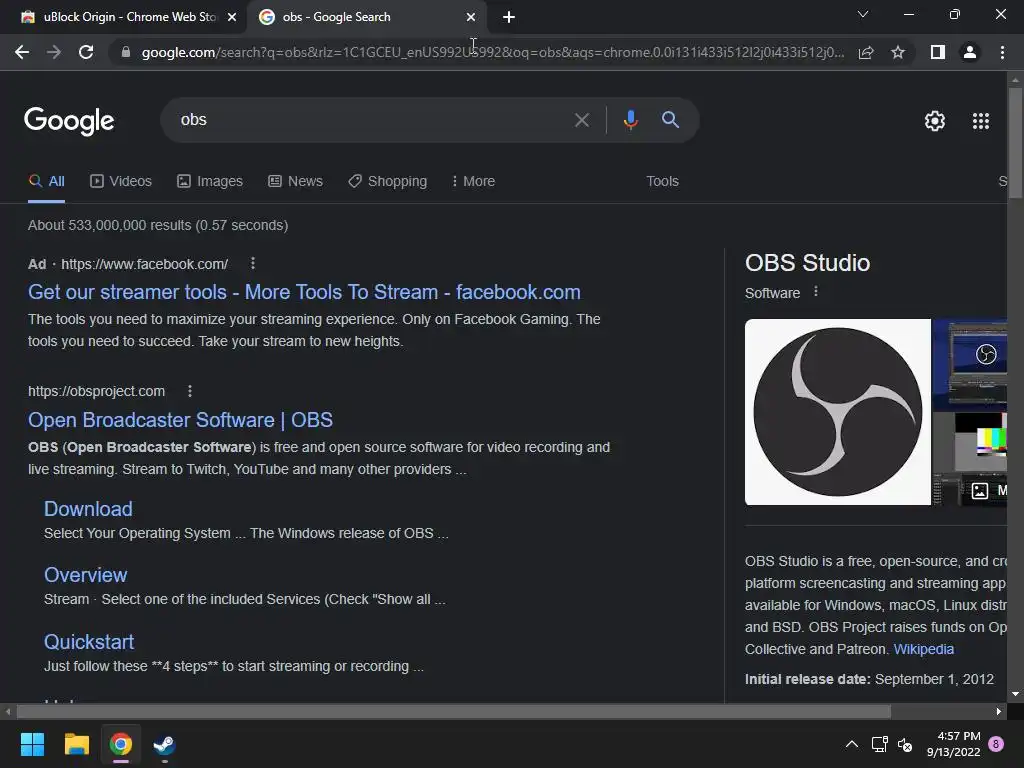
Task: Open Chrome profile menu
Action: click(970, 52)
